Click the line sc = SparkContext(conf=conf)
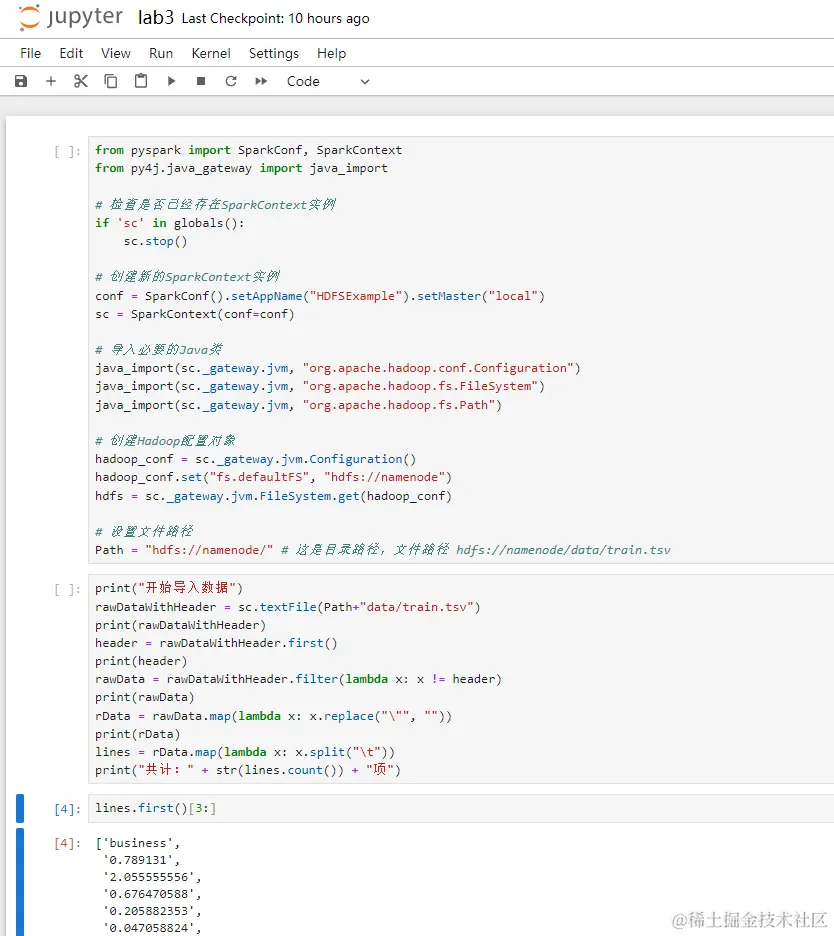834x936 pixels. 195,314
